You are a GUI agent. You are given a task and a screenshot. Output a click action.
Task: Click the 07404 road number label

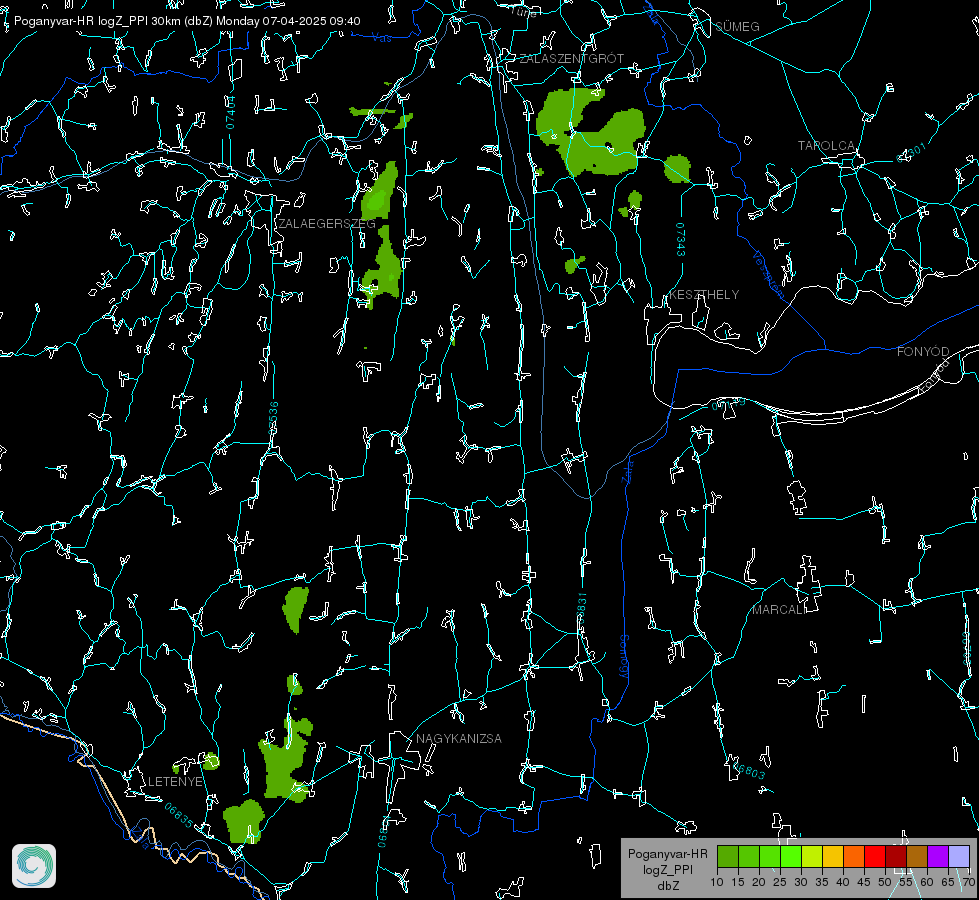click(230, 113)
